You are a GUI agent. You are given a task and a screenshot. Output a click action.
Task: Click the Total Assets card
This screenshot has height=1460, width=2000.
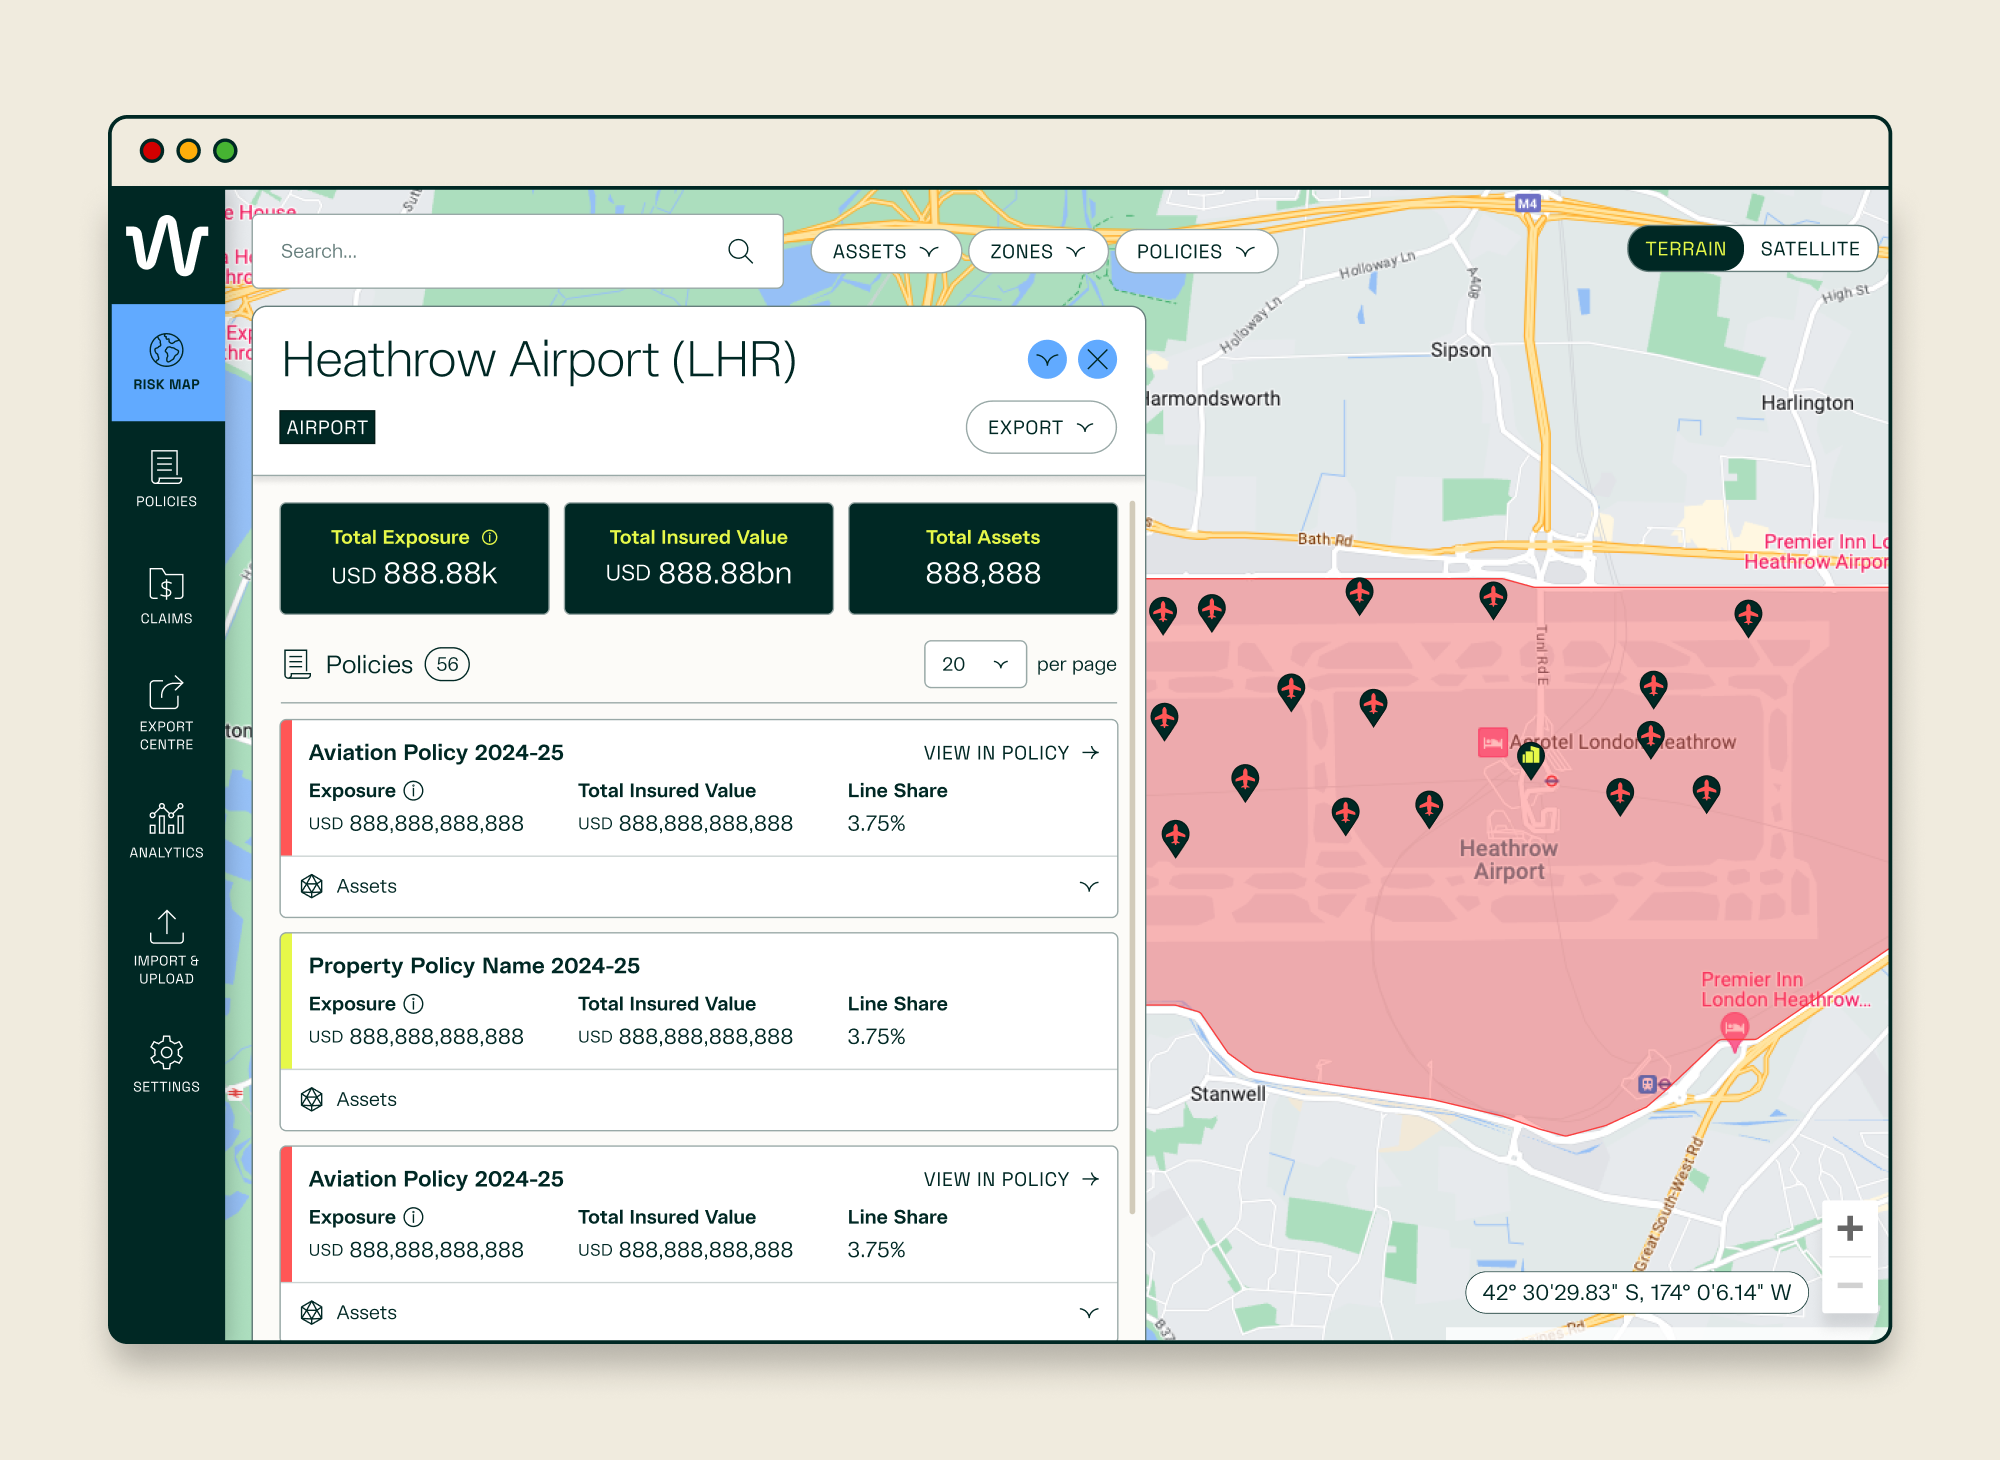tap(983, 558)
